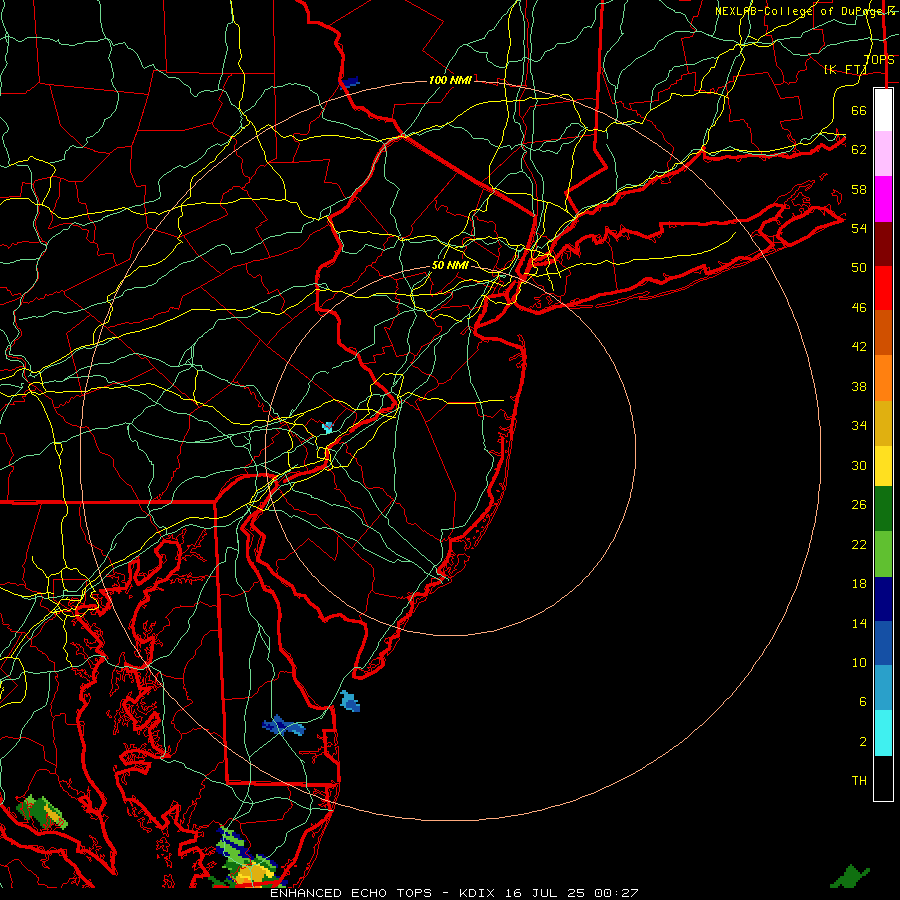
Task: Click the bright red legend swatch
Action: [x=883, y=288]
